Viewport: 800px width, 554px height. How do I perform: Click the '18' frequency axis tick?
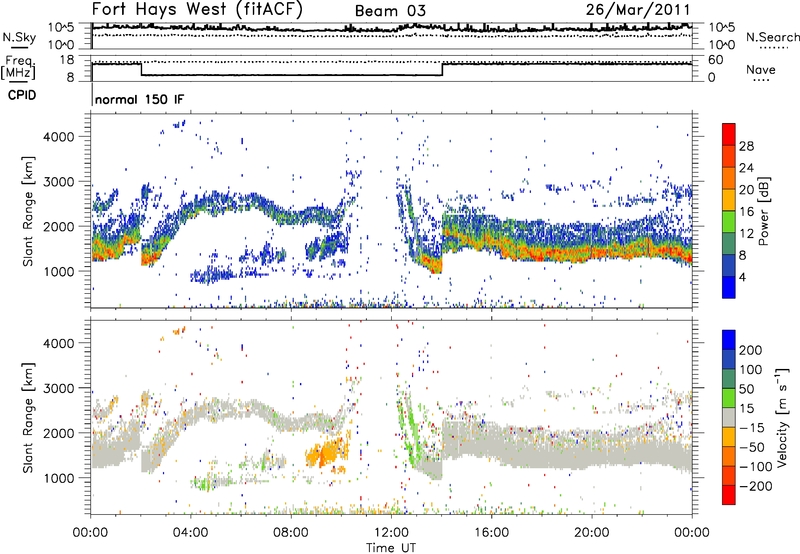(x=66, y=60)
